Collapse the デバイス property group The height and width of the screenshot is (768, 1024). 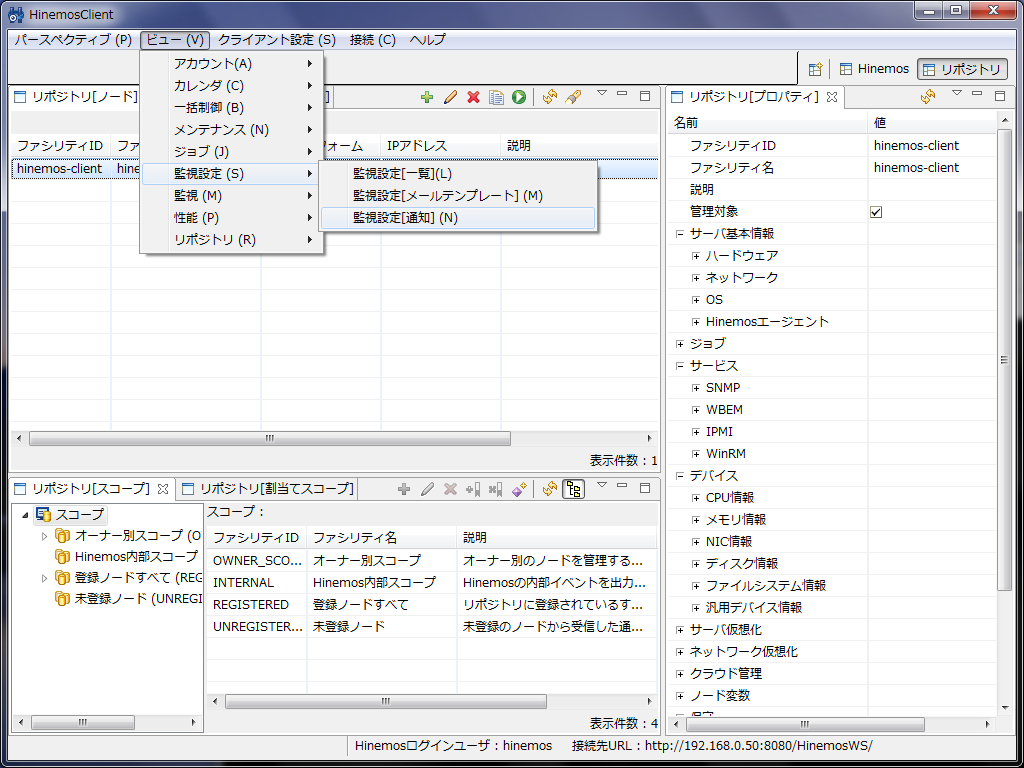tap(680, 475)
